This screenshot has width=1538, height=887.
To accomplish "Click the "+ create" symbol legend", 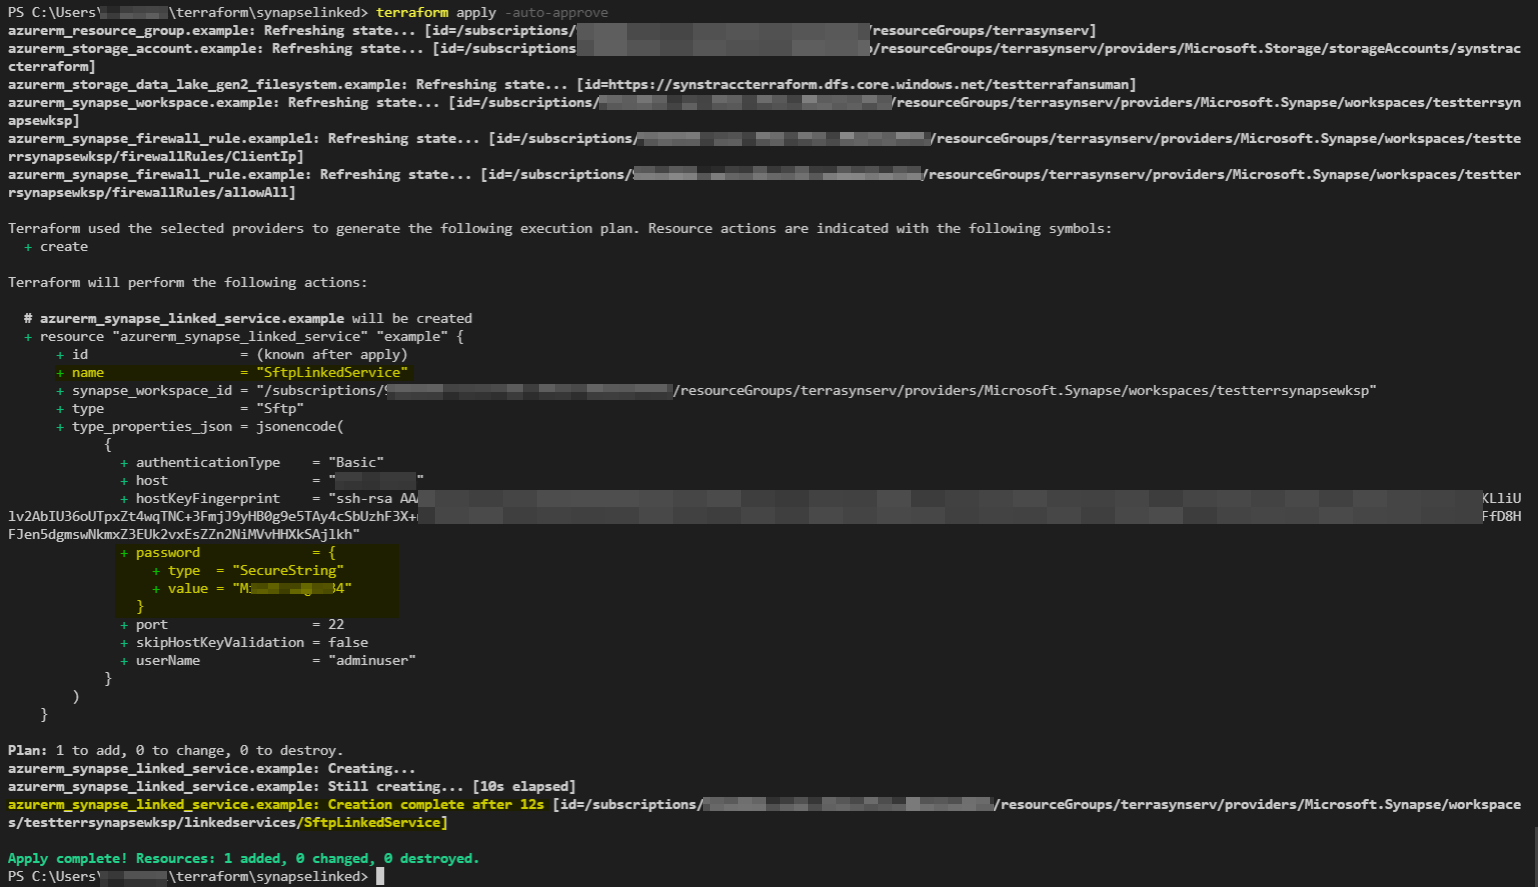I will tap(56, 246).
